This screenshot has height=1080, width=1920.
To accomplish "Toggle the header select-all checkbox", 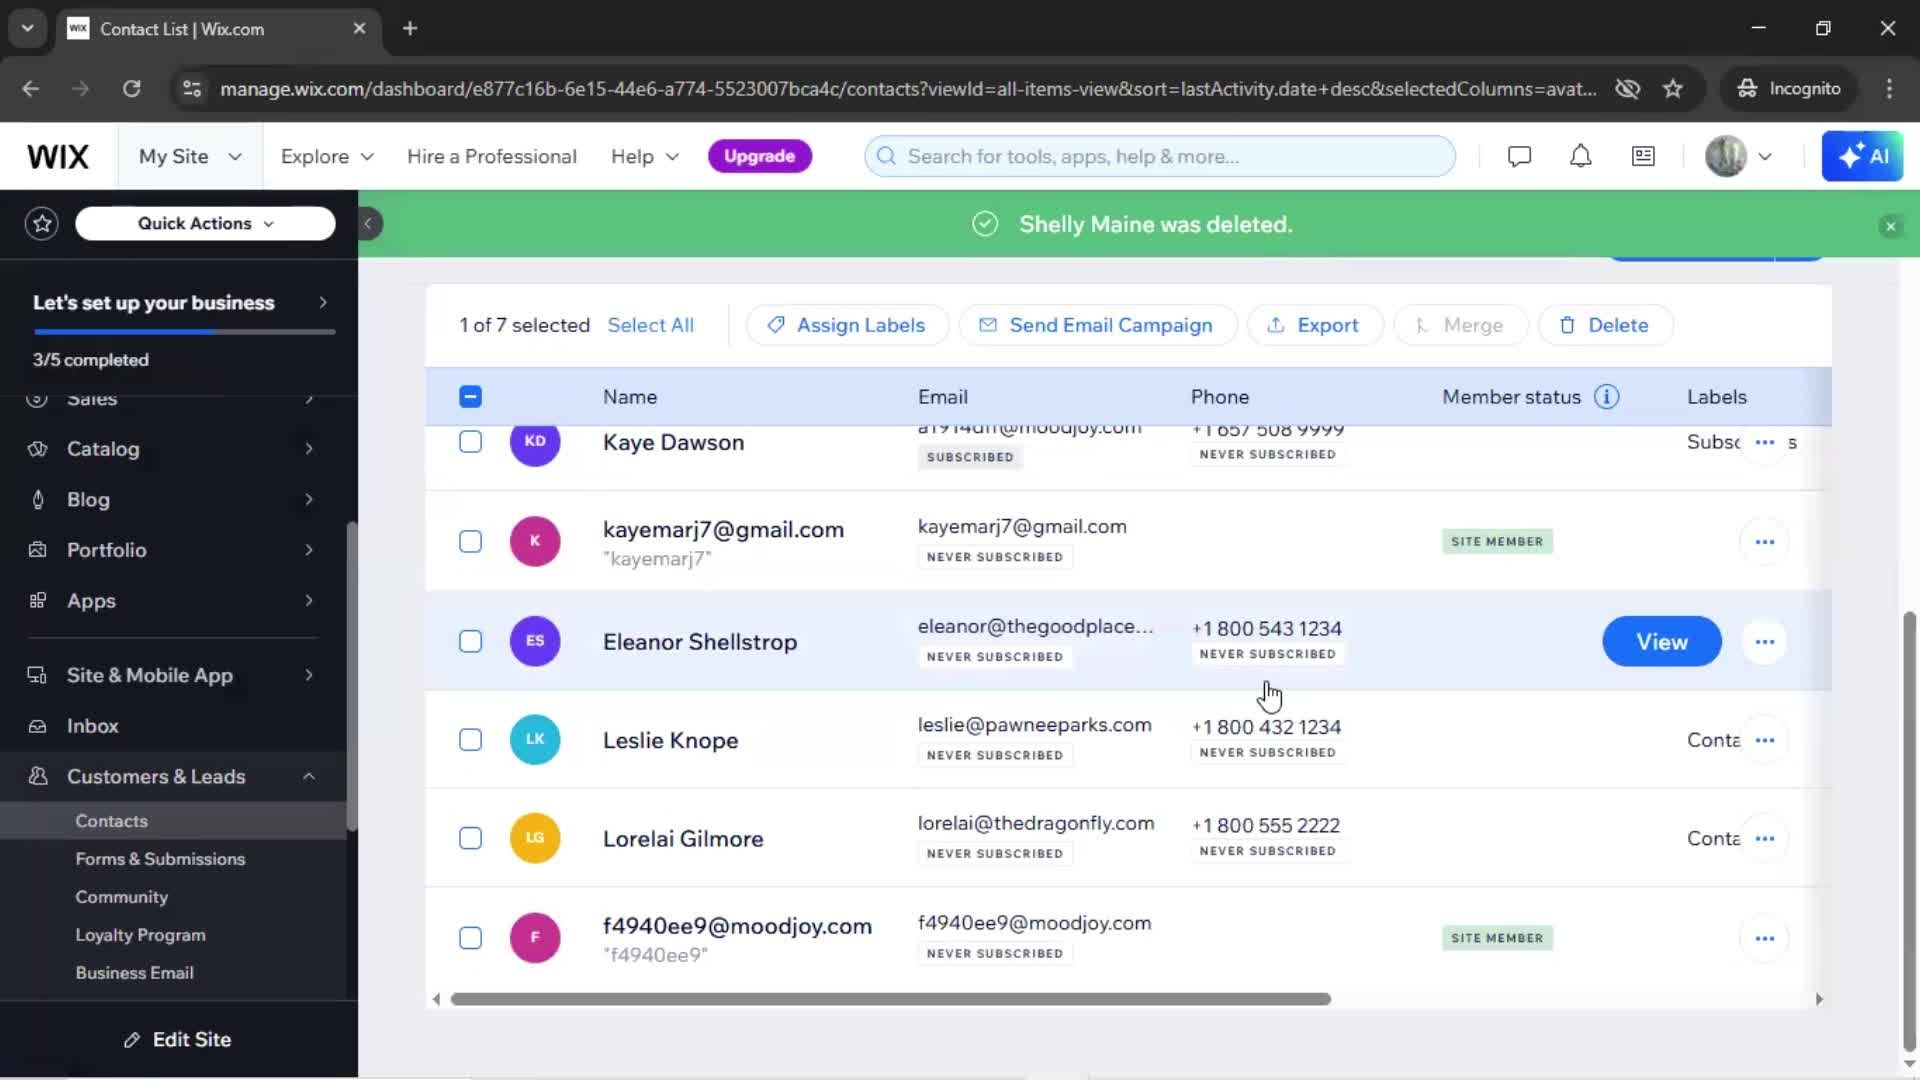I will [470, 397].
